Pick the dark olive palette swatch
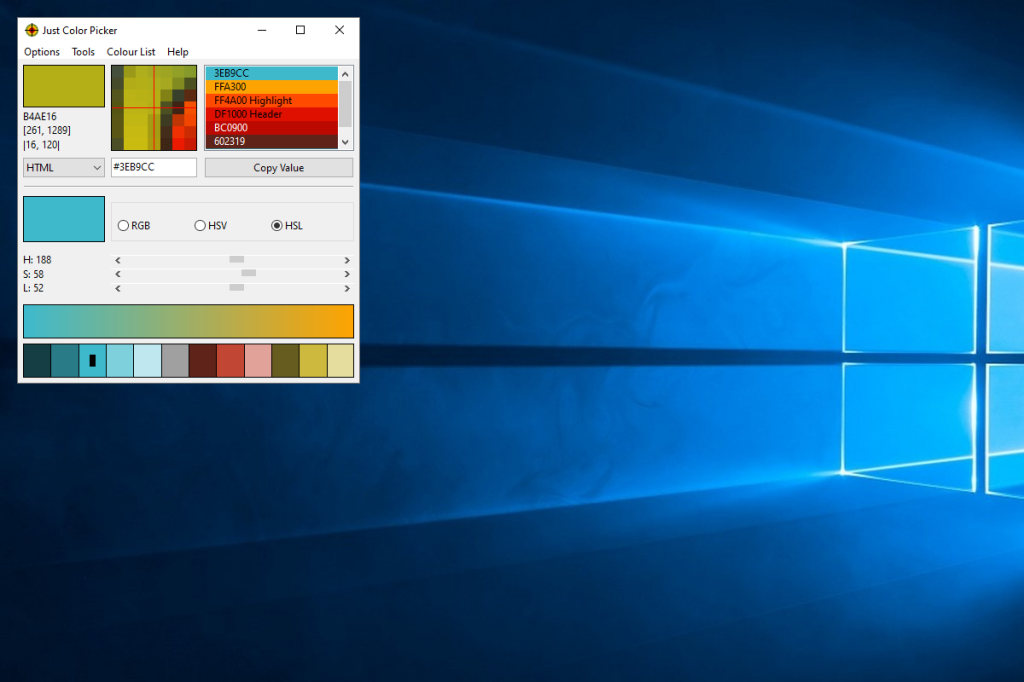 pyautogui.click(x=285, y=361)
